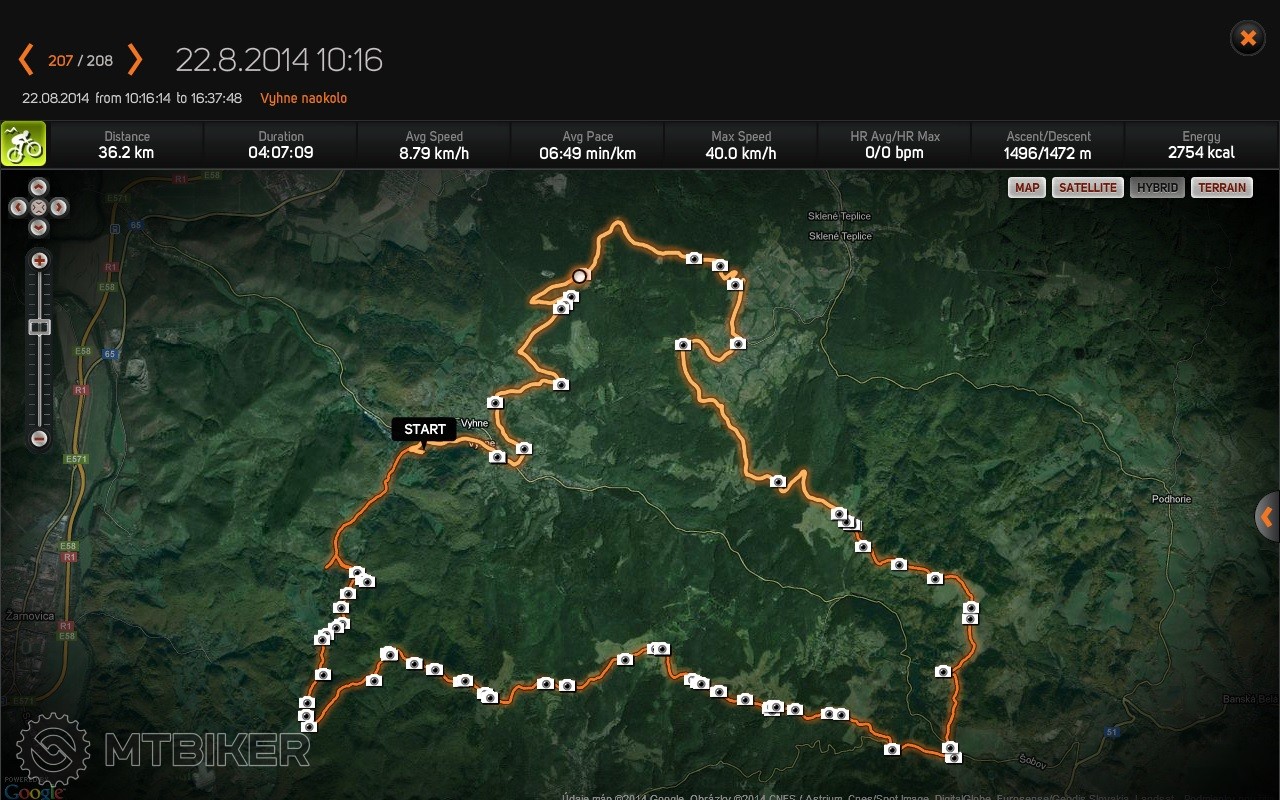The image size is (1280, 800).
Task: Pan the map up with the arrow control
Action: 38,187
